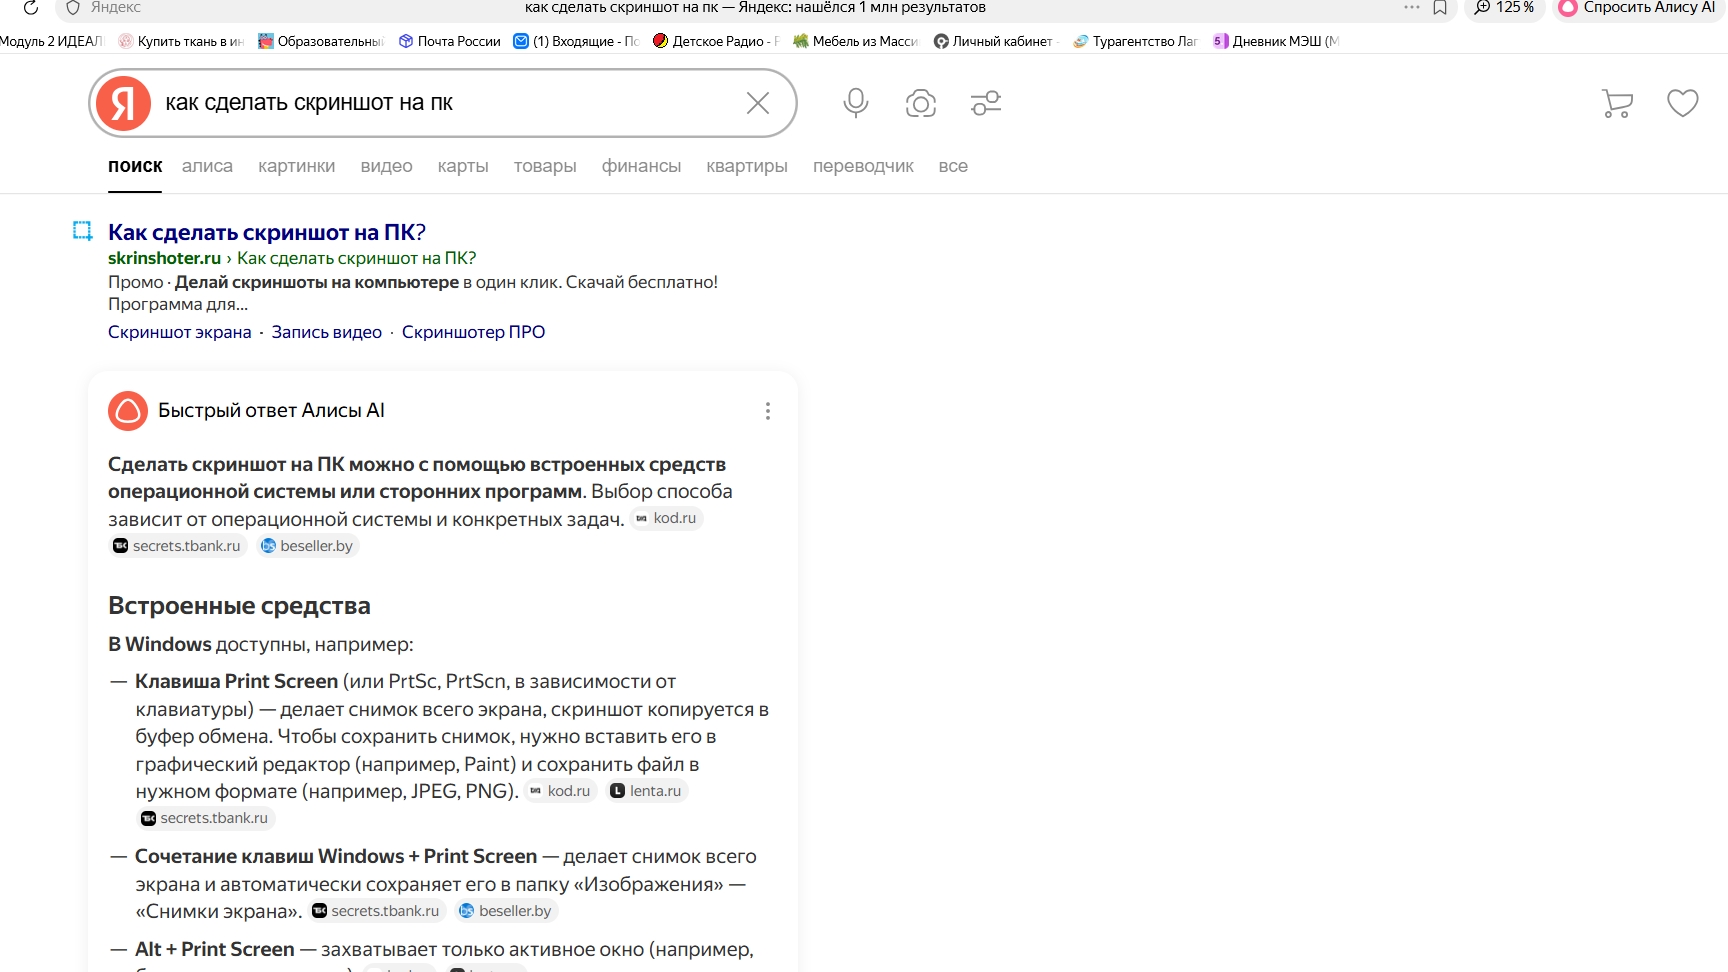Switch to the 'алиса' tab

[207, 166]
